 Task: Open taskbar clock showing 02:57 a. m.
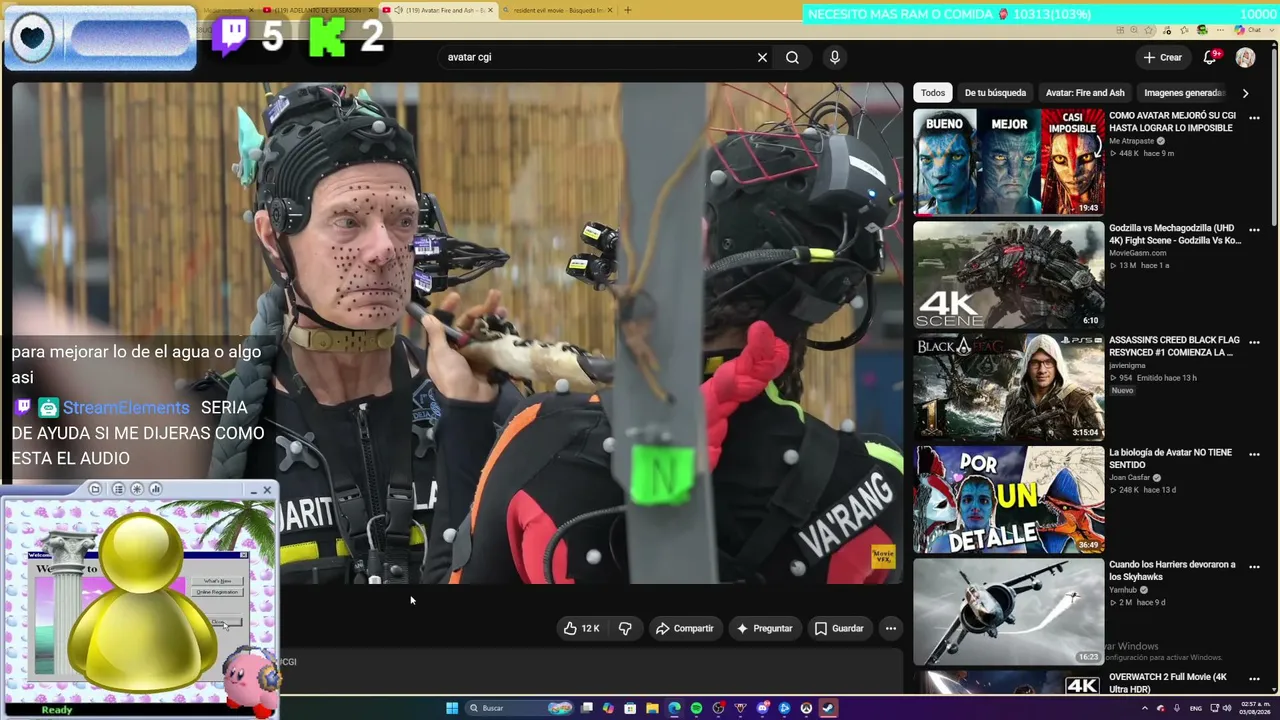click(1253, 708)
